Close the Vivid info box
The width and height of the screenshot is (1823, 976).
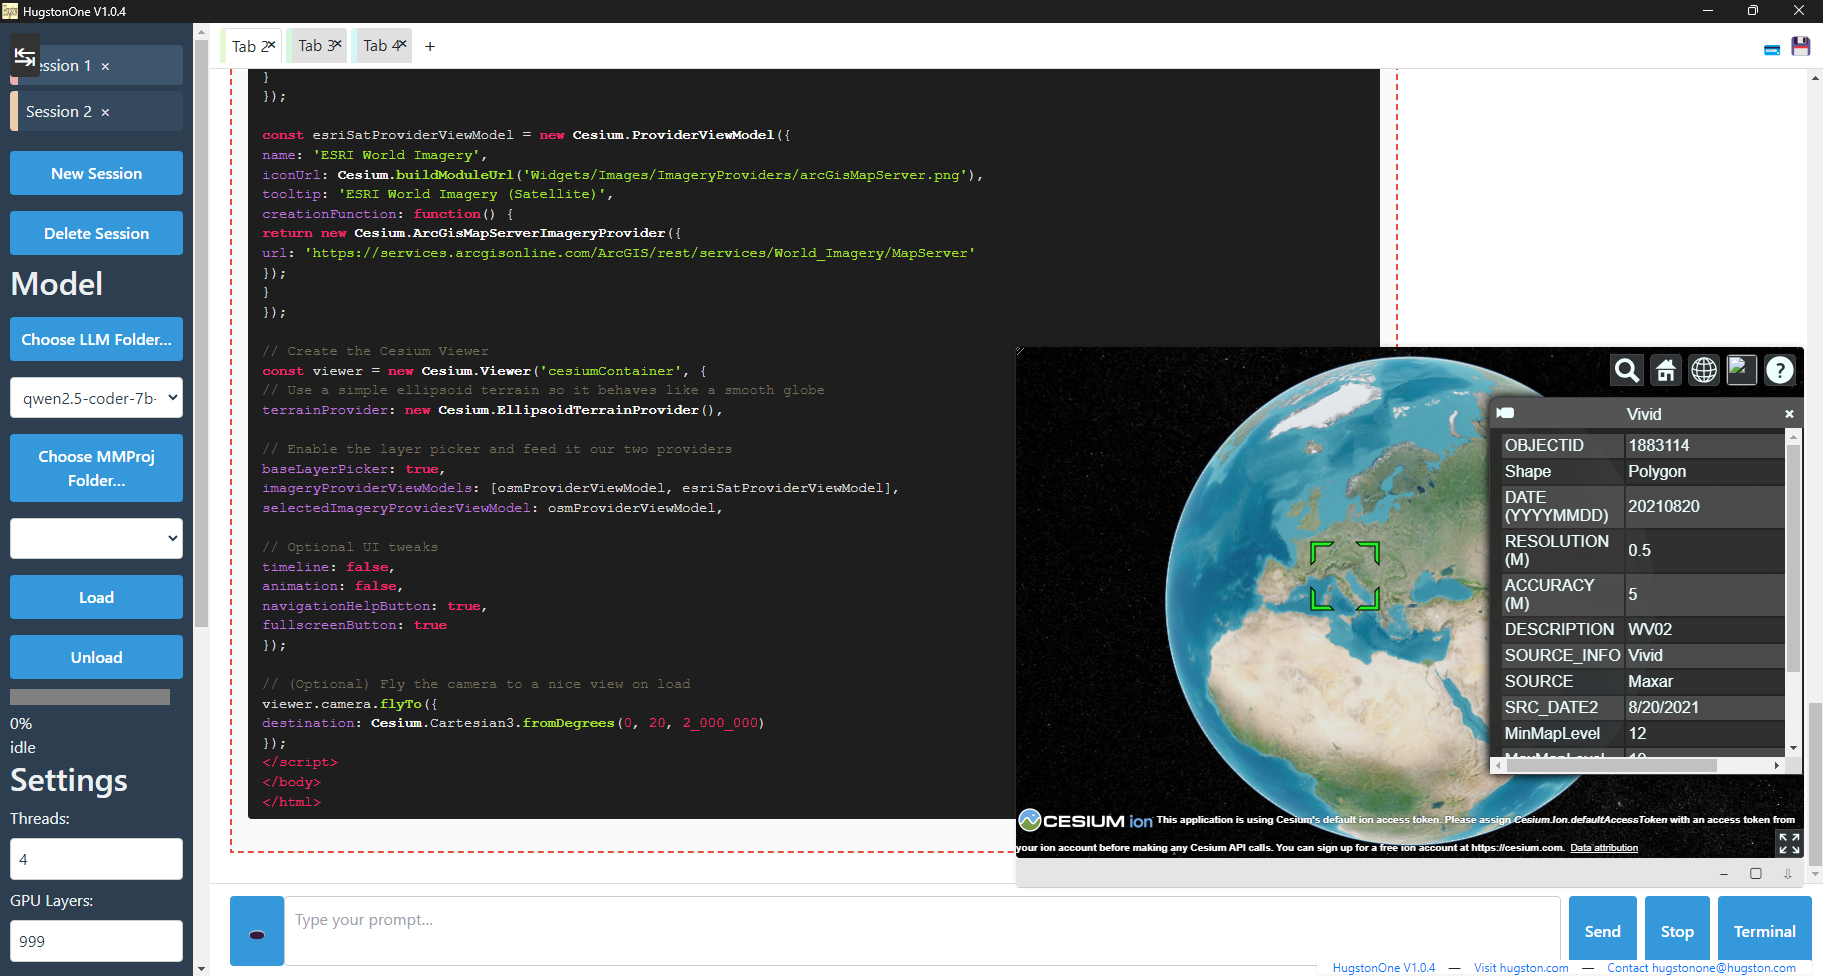coord(1789,413)
